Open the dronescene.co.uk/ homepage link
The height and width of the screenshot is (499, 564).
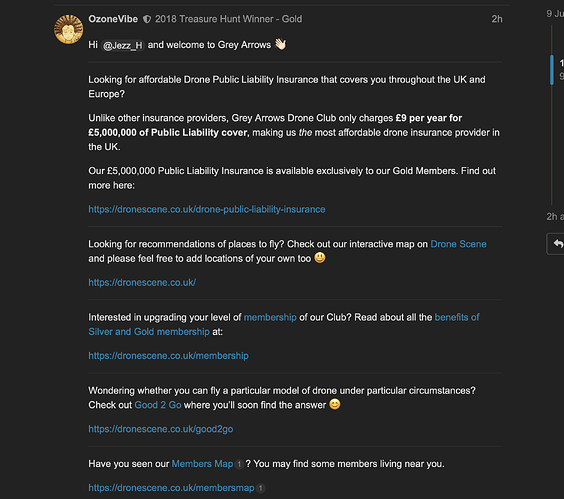pos(142,282)
